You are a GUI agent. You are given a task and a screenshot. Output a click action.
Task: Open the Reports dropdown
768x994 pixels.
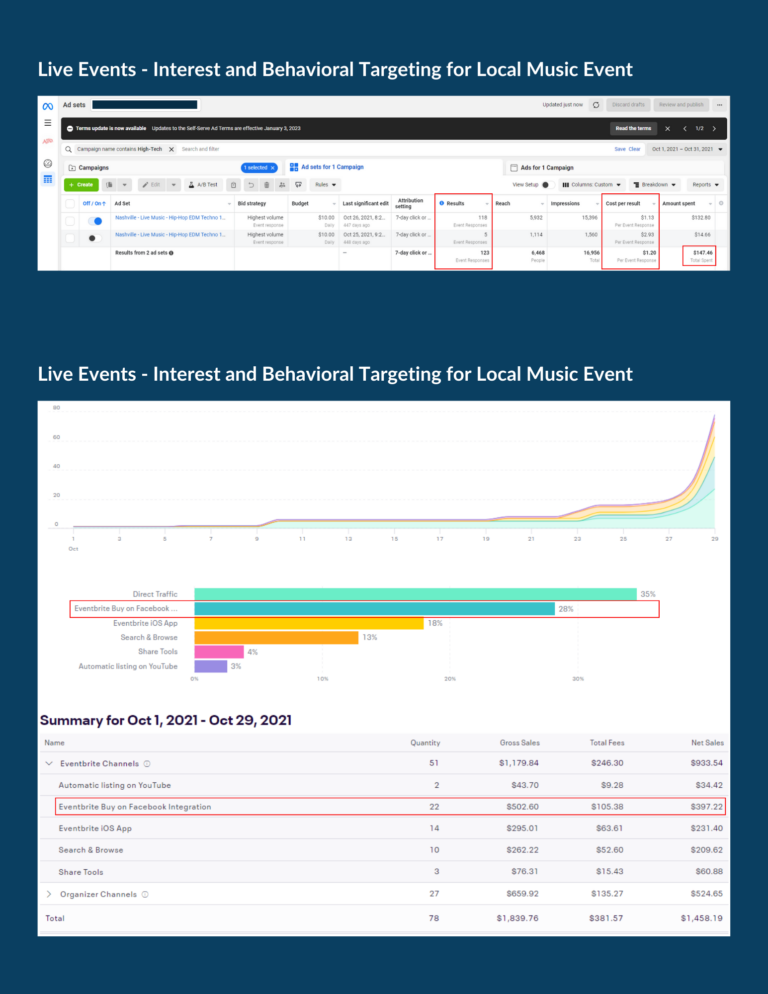pyautogui.click(x=705, y=185)
